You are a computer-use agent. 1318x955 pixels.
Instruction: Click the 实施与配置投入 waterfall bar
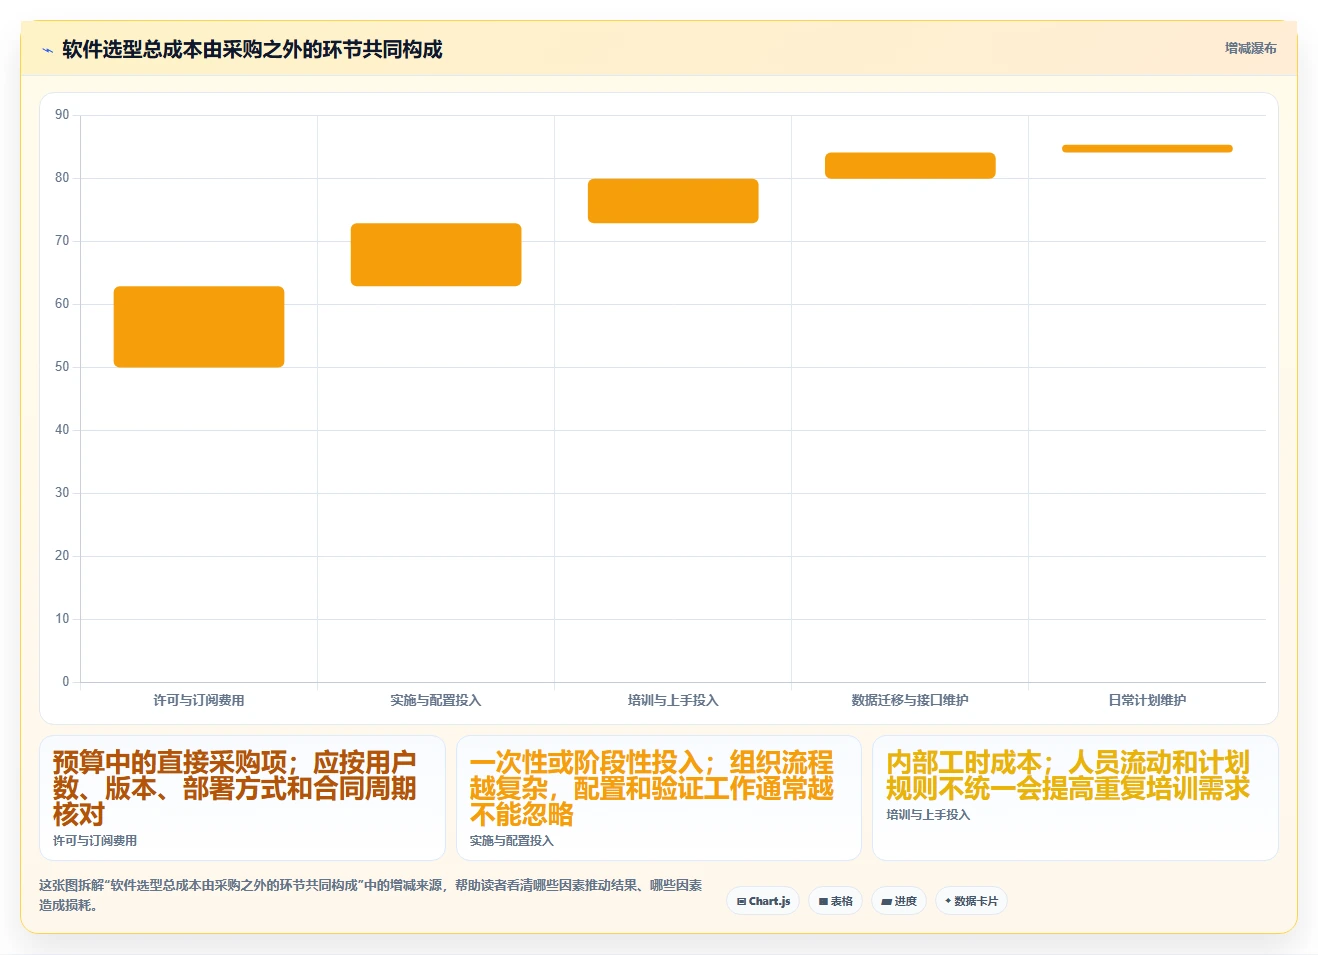tap(436, 255)
